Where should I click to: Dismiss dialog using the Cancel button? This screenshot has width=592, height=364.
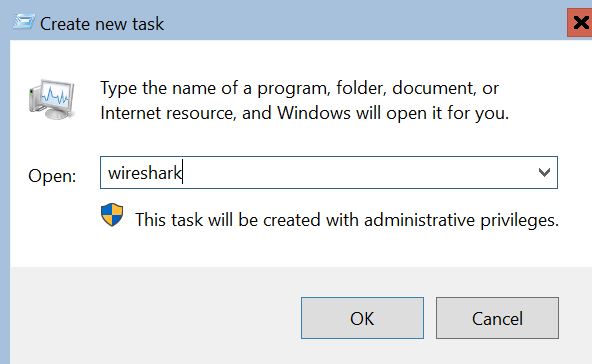coord(497,318)
